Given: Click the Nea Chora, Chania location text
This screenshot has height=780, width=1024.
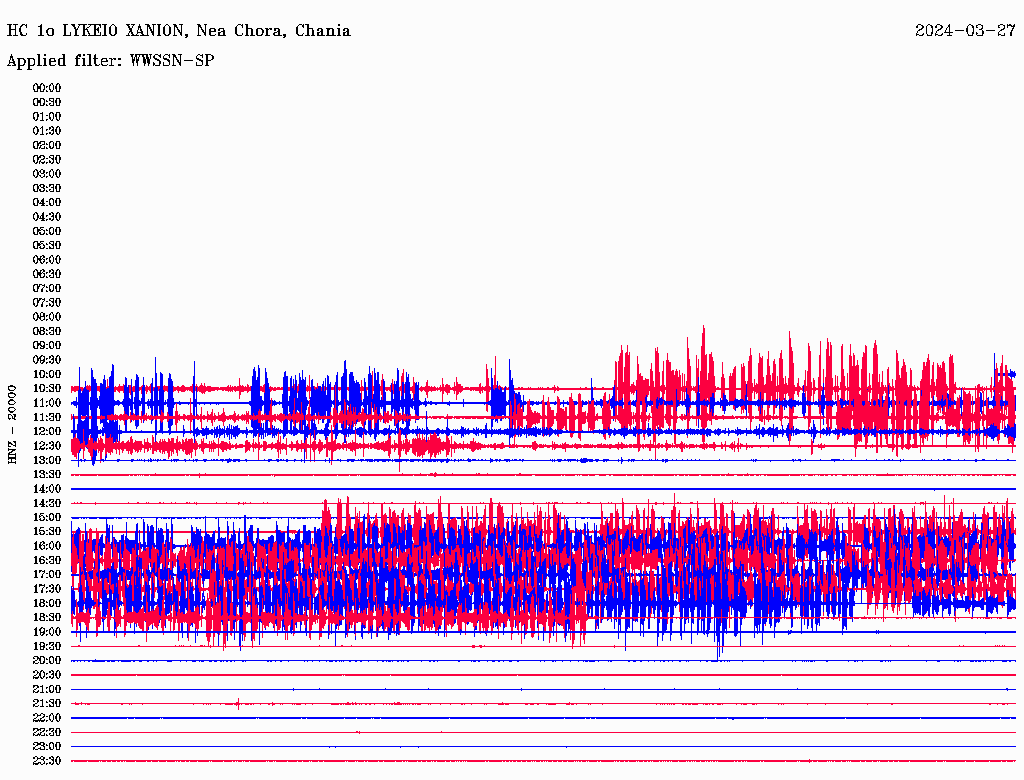Looking at the screenshot, I should 272,31.
